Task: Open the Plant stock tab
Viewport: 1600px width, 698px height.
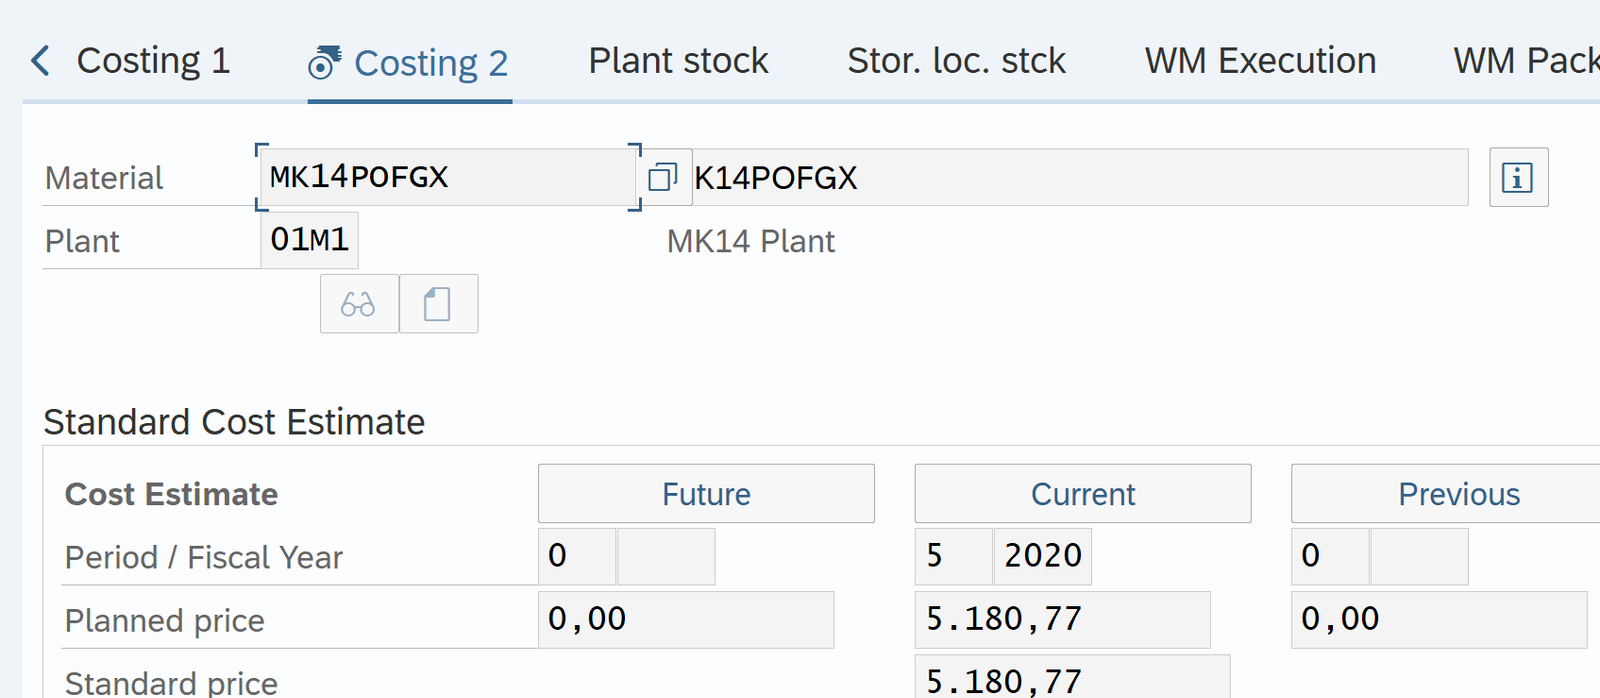Action: click(678, 61)
